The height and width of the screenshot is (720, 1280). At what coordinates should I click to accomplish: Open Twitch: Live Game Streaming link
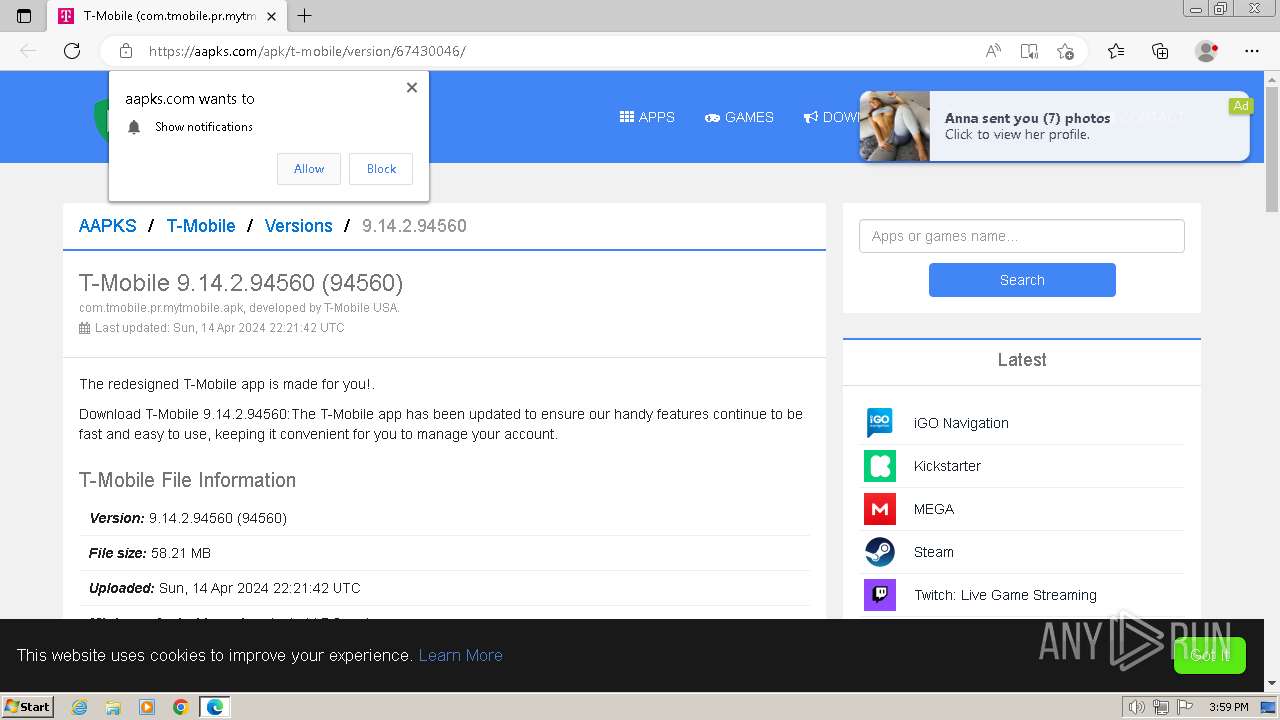pyautogui.click(x=1005, y=595)
